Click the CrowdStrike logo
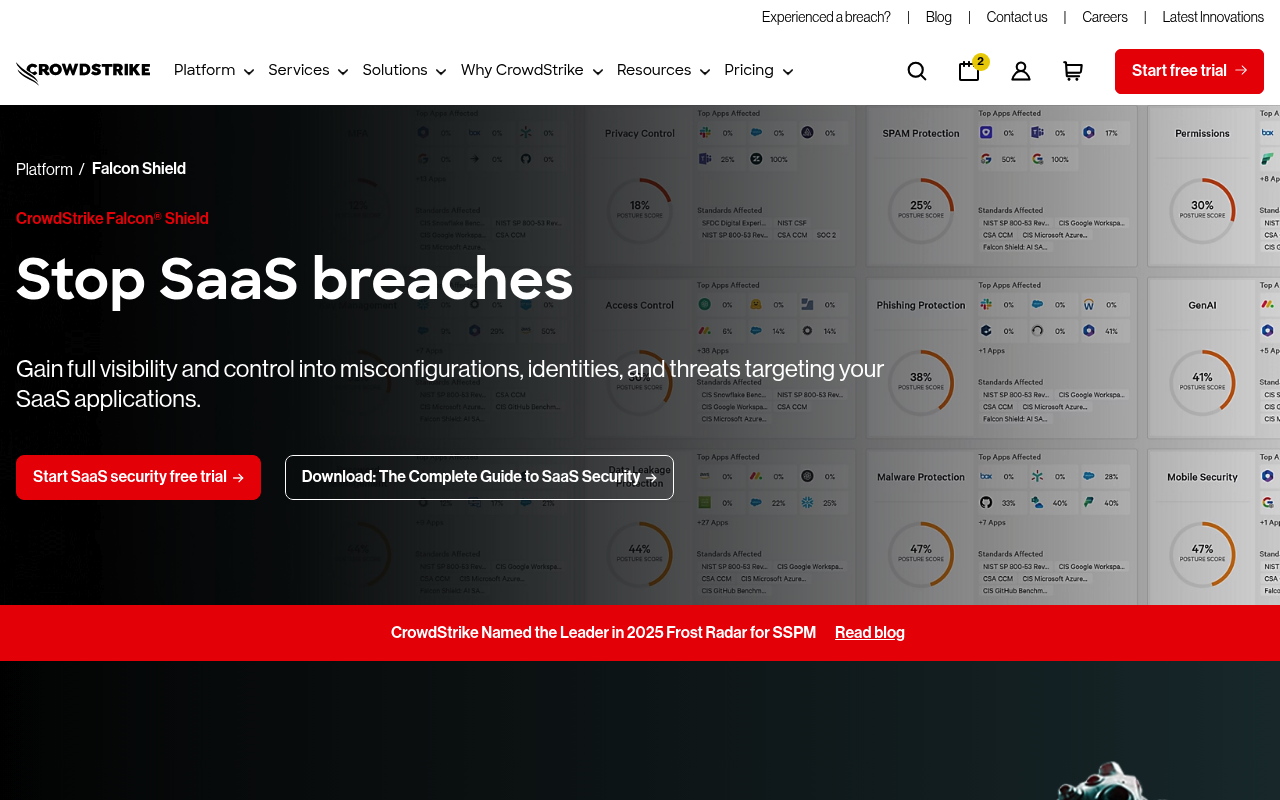 click(83, 71)
